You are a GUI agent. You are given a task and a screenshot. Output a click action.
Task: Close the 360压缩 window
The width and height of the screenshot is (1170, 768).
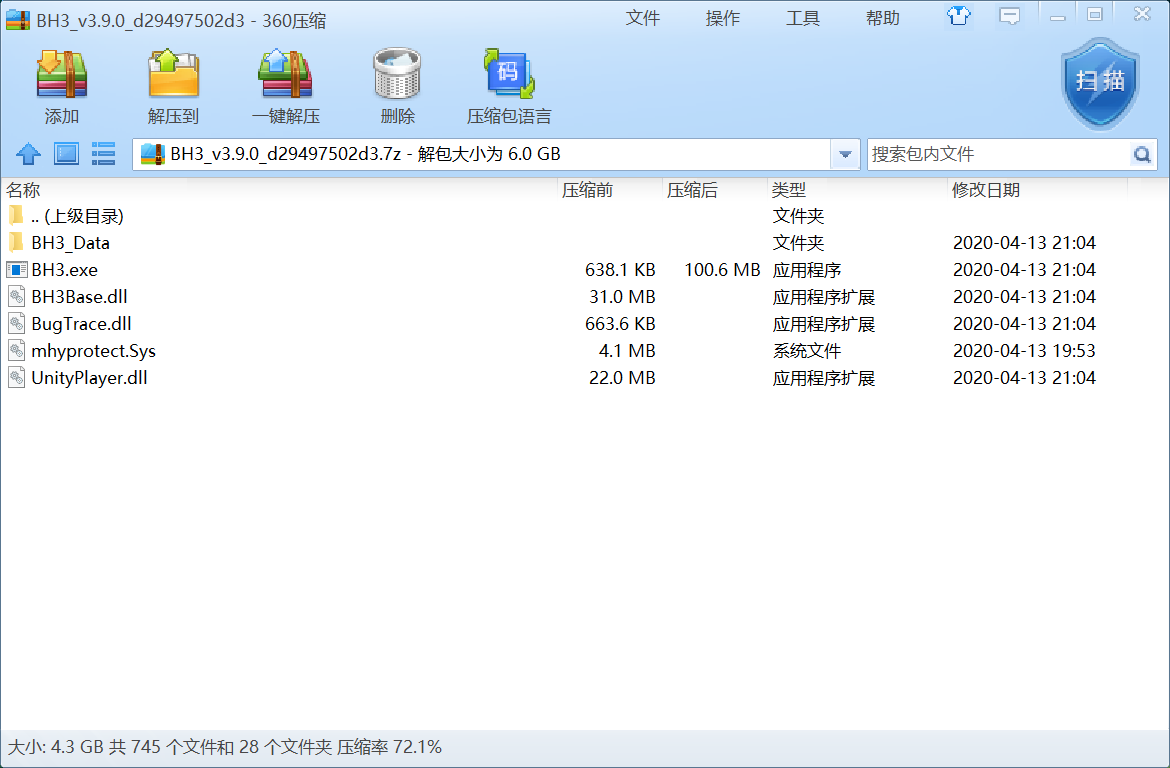[x=1142, y=14]
